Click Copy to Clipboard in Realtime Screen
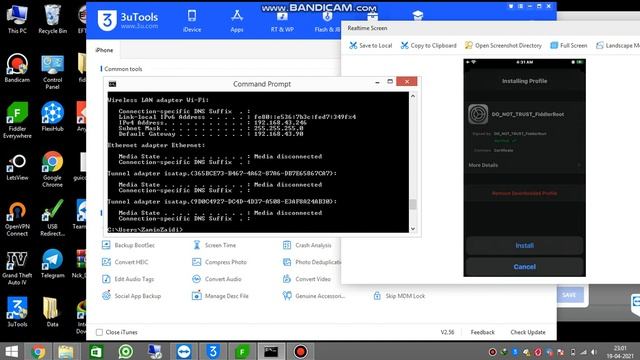Image resolution: width=640 pixels, height=360 pixels. (429, 45)
